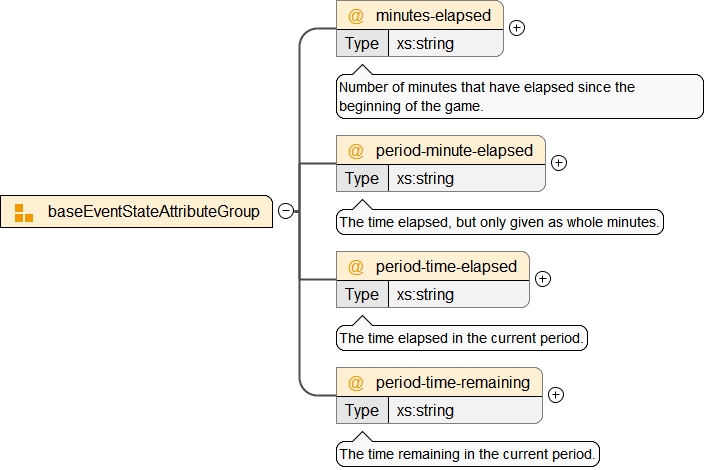Screen dimensions: 711x470
Task: Click the 'time remaining in the current period' note
Action: pos(468,454)
